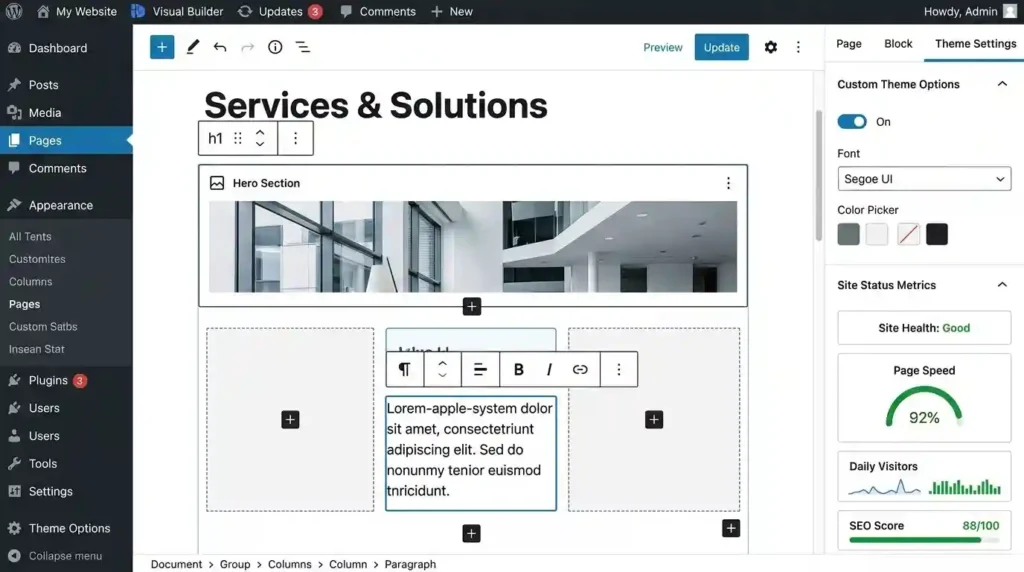
Task: Toggle italic formatting
Action: coord(549,370)
